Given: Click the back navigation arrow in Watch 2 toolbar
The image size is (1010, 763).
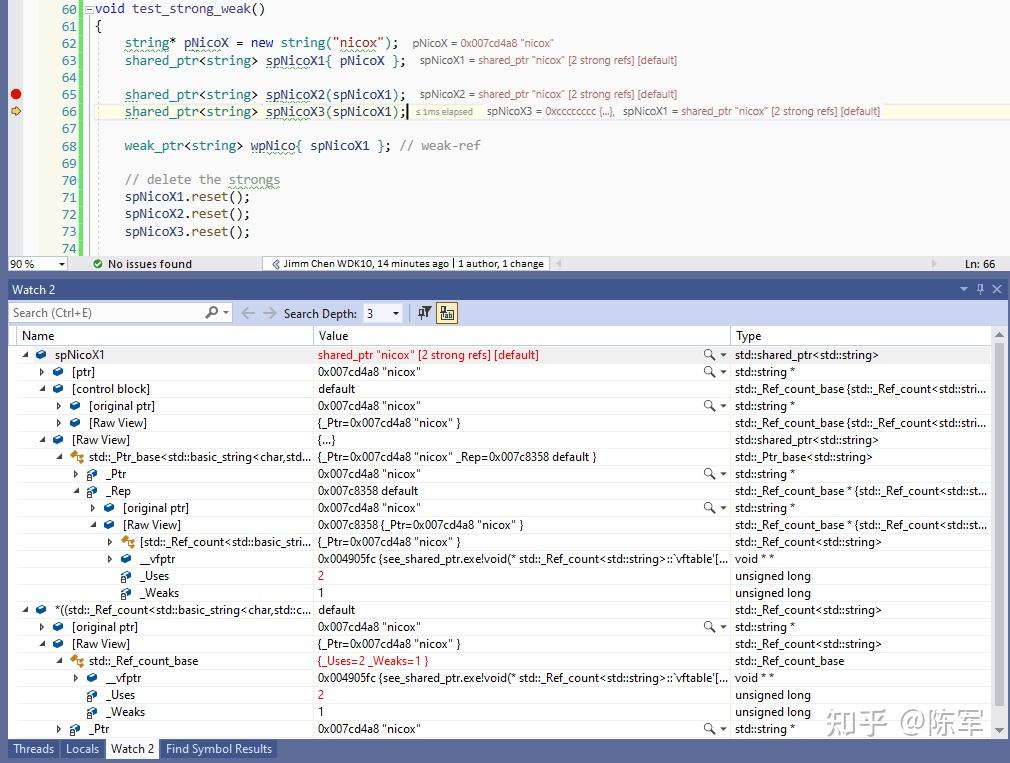Looking at the screenshot, I should [248, 312].
